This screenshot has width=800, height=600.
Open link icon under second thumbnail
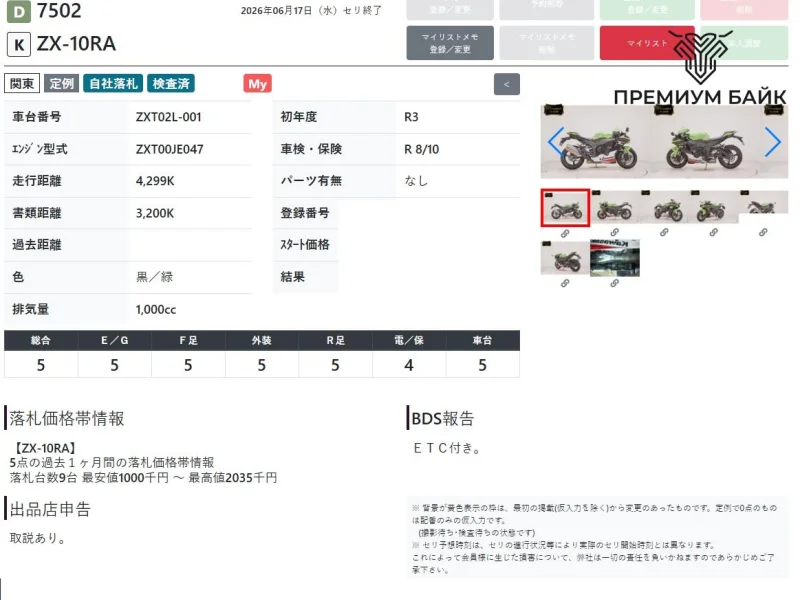614,233
